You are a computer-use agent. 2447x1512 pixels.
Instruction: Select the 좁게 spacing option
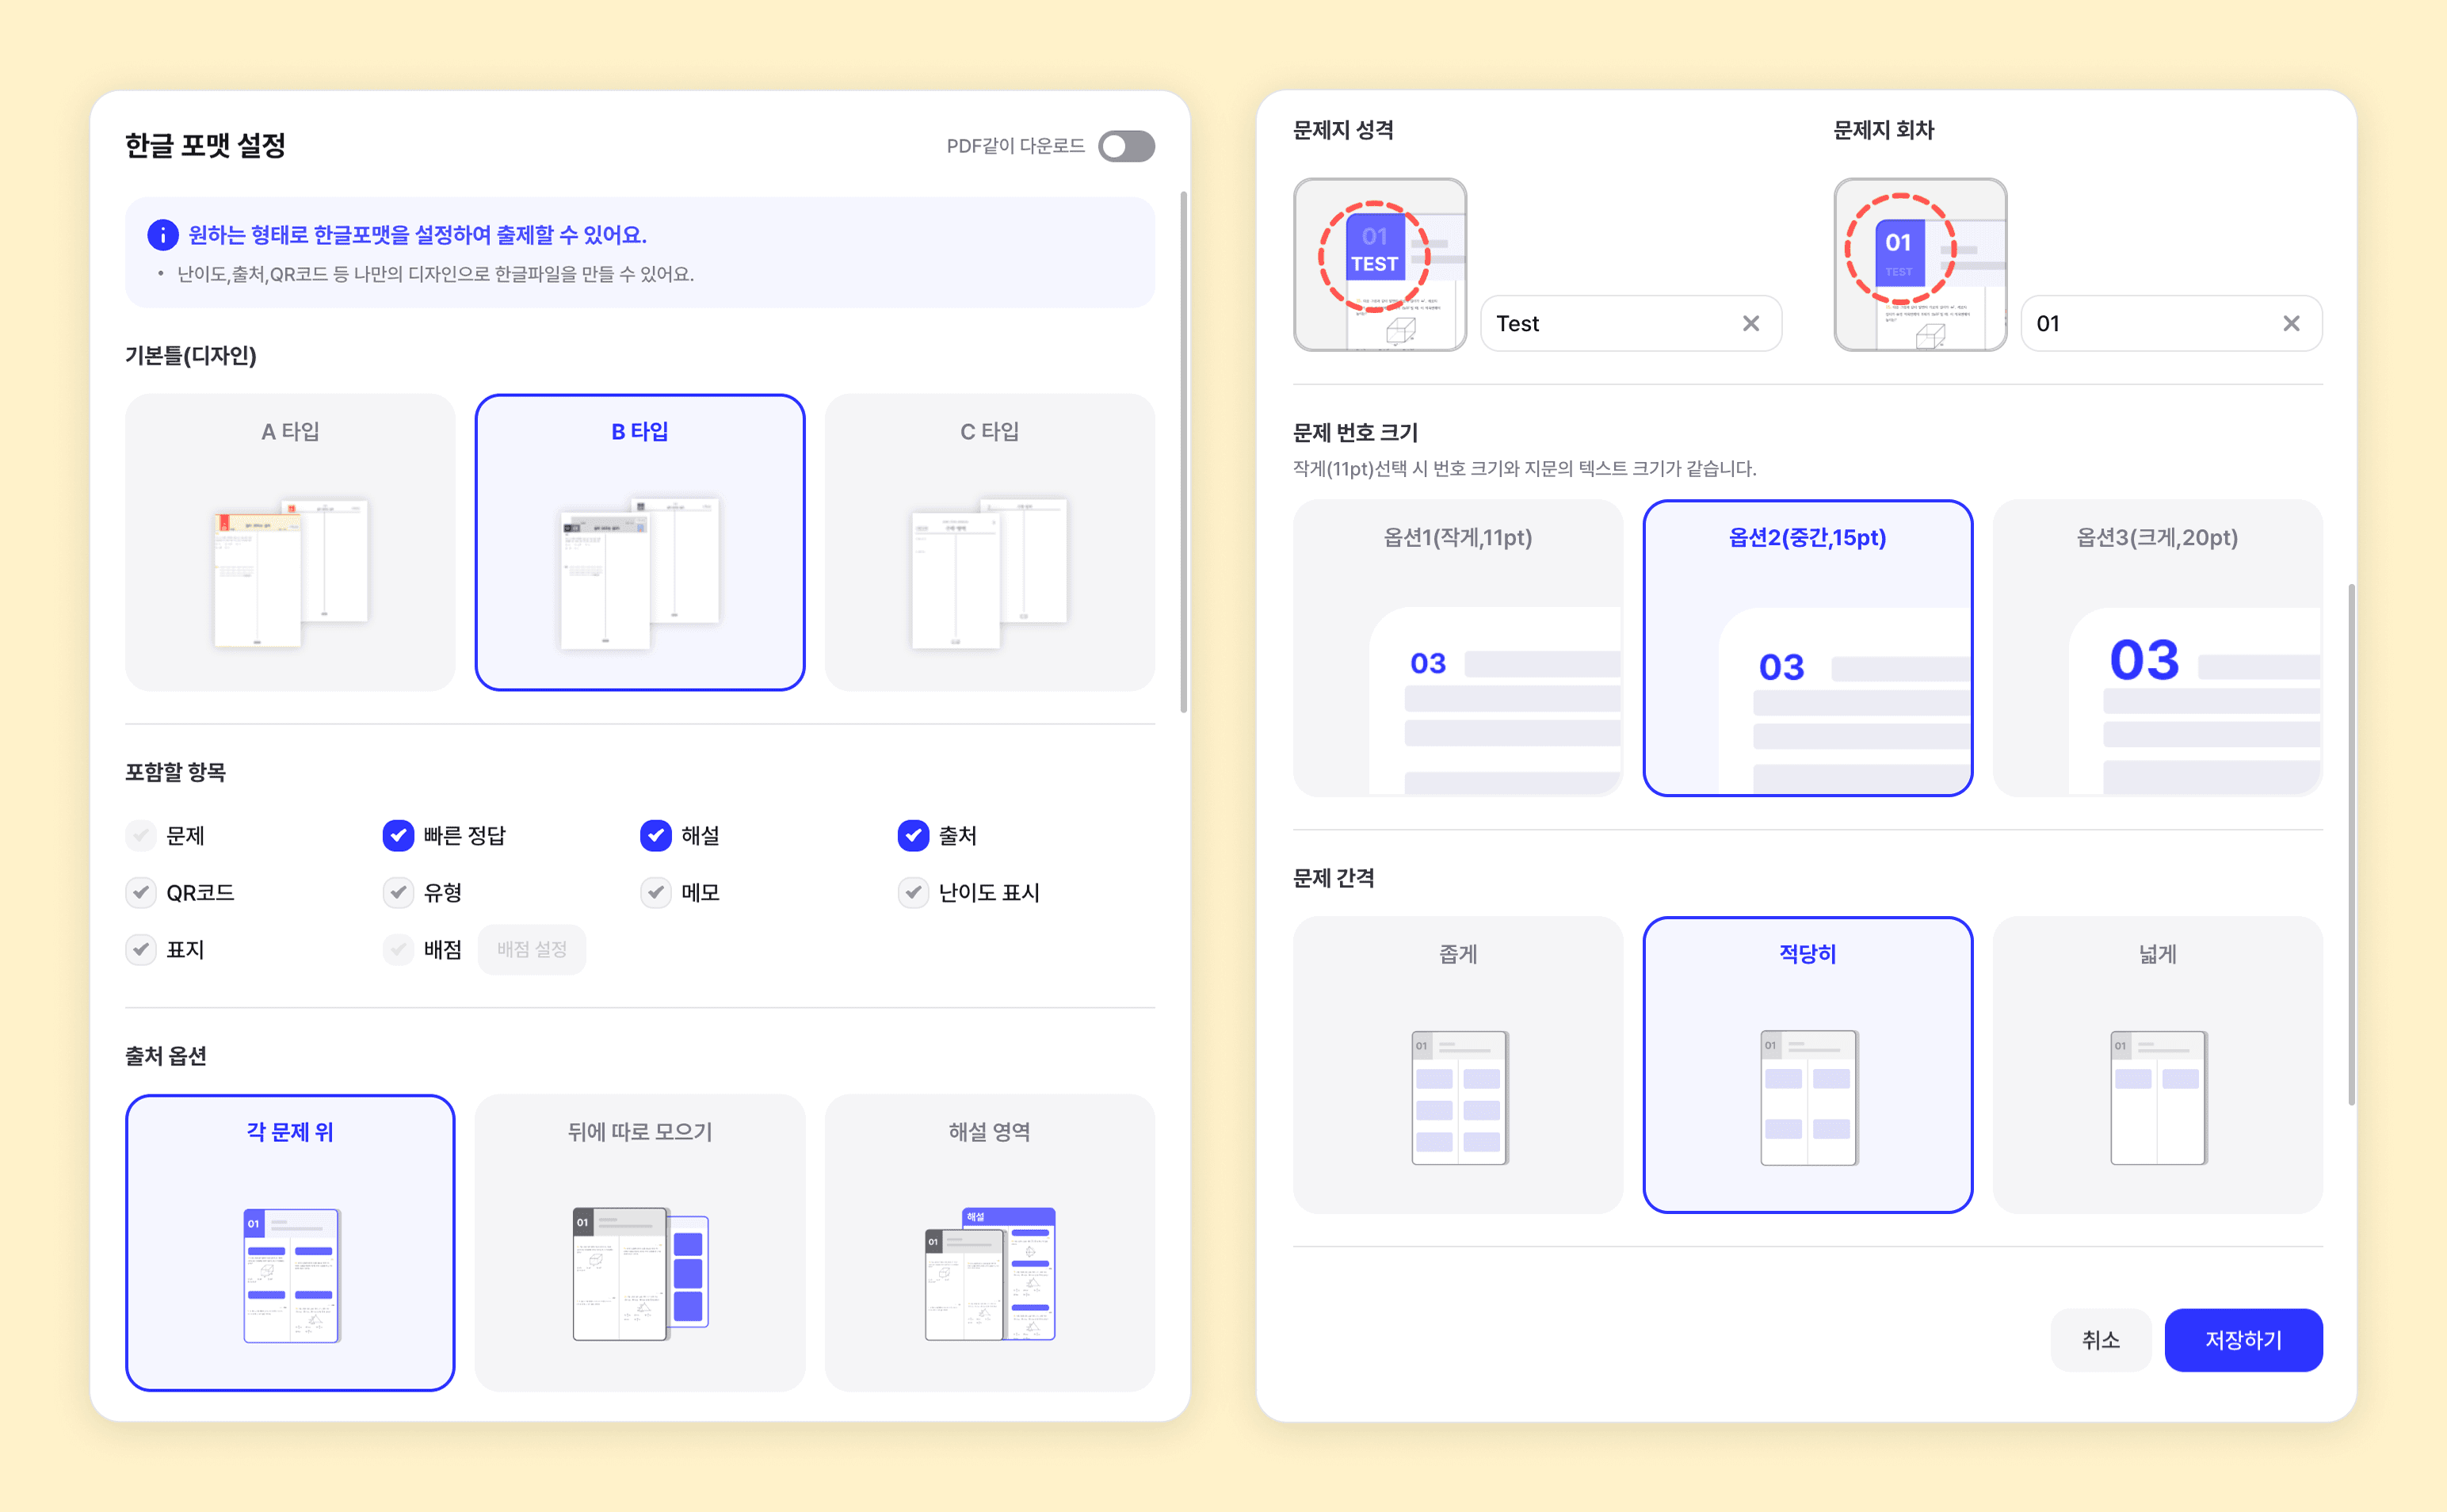coord(1458,1064)
